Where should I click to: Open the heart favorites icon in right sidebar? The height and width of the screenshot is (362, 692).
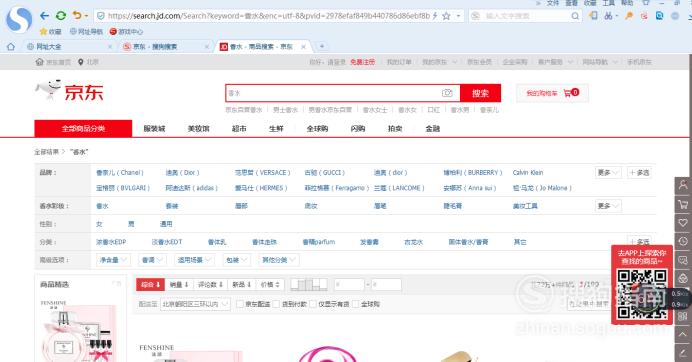(683, 223)
